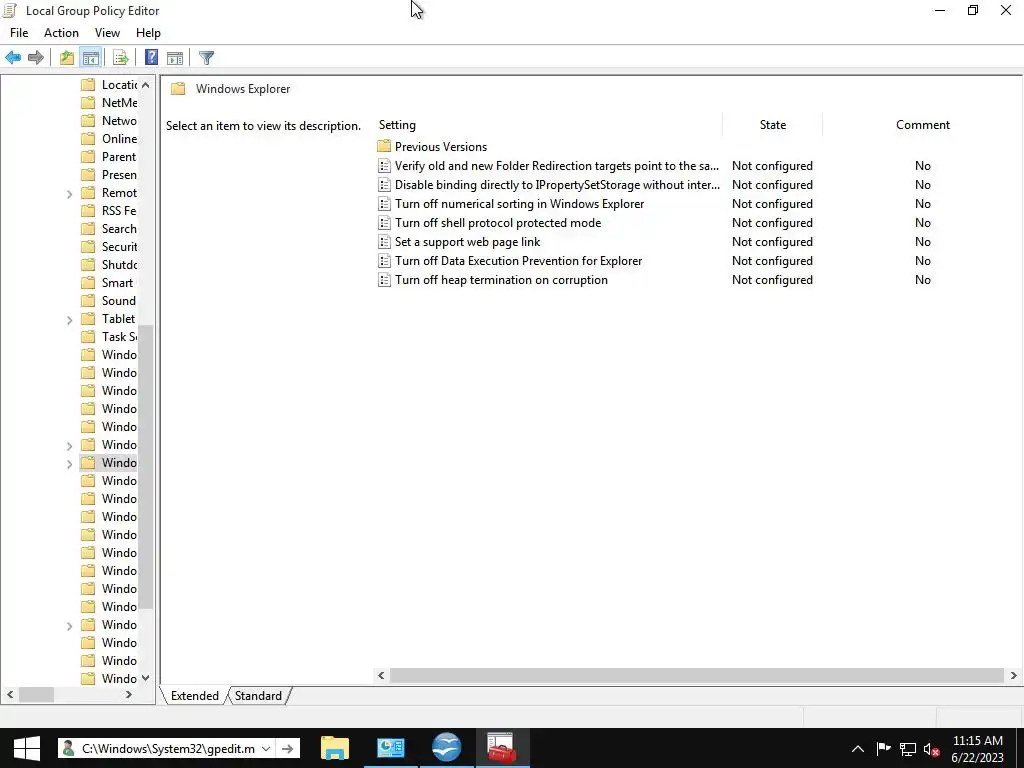Select Set a support web page link
The height and width of the screenshot is (768, 1024).
click(467, 242)
